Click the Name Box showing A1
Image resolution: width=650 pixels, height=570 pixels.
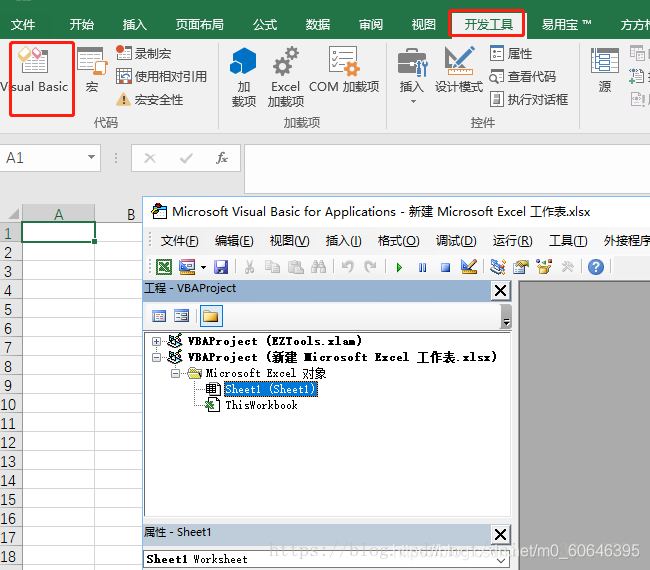[x=44, y=158]
